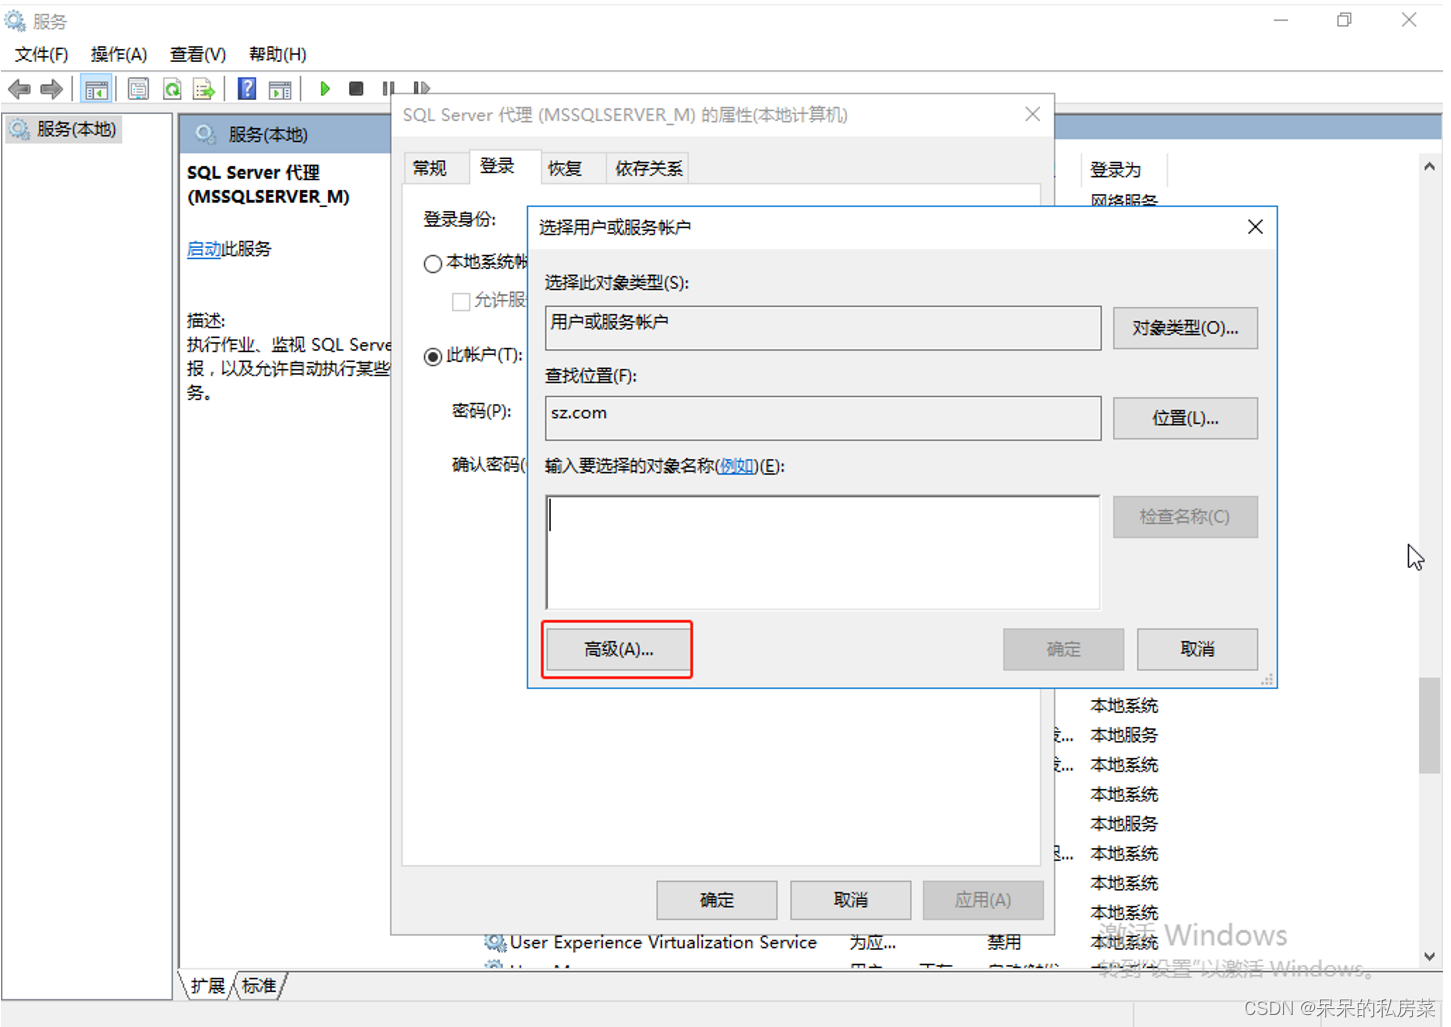Open the 文件(F) menu
Screen dimensions: 1451x1027
click(41, 54)
